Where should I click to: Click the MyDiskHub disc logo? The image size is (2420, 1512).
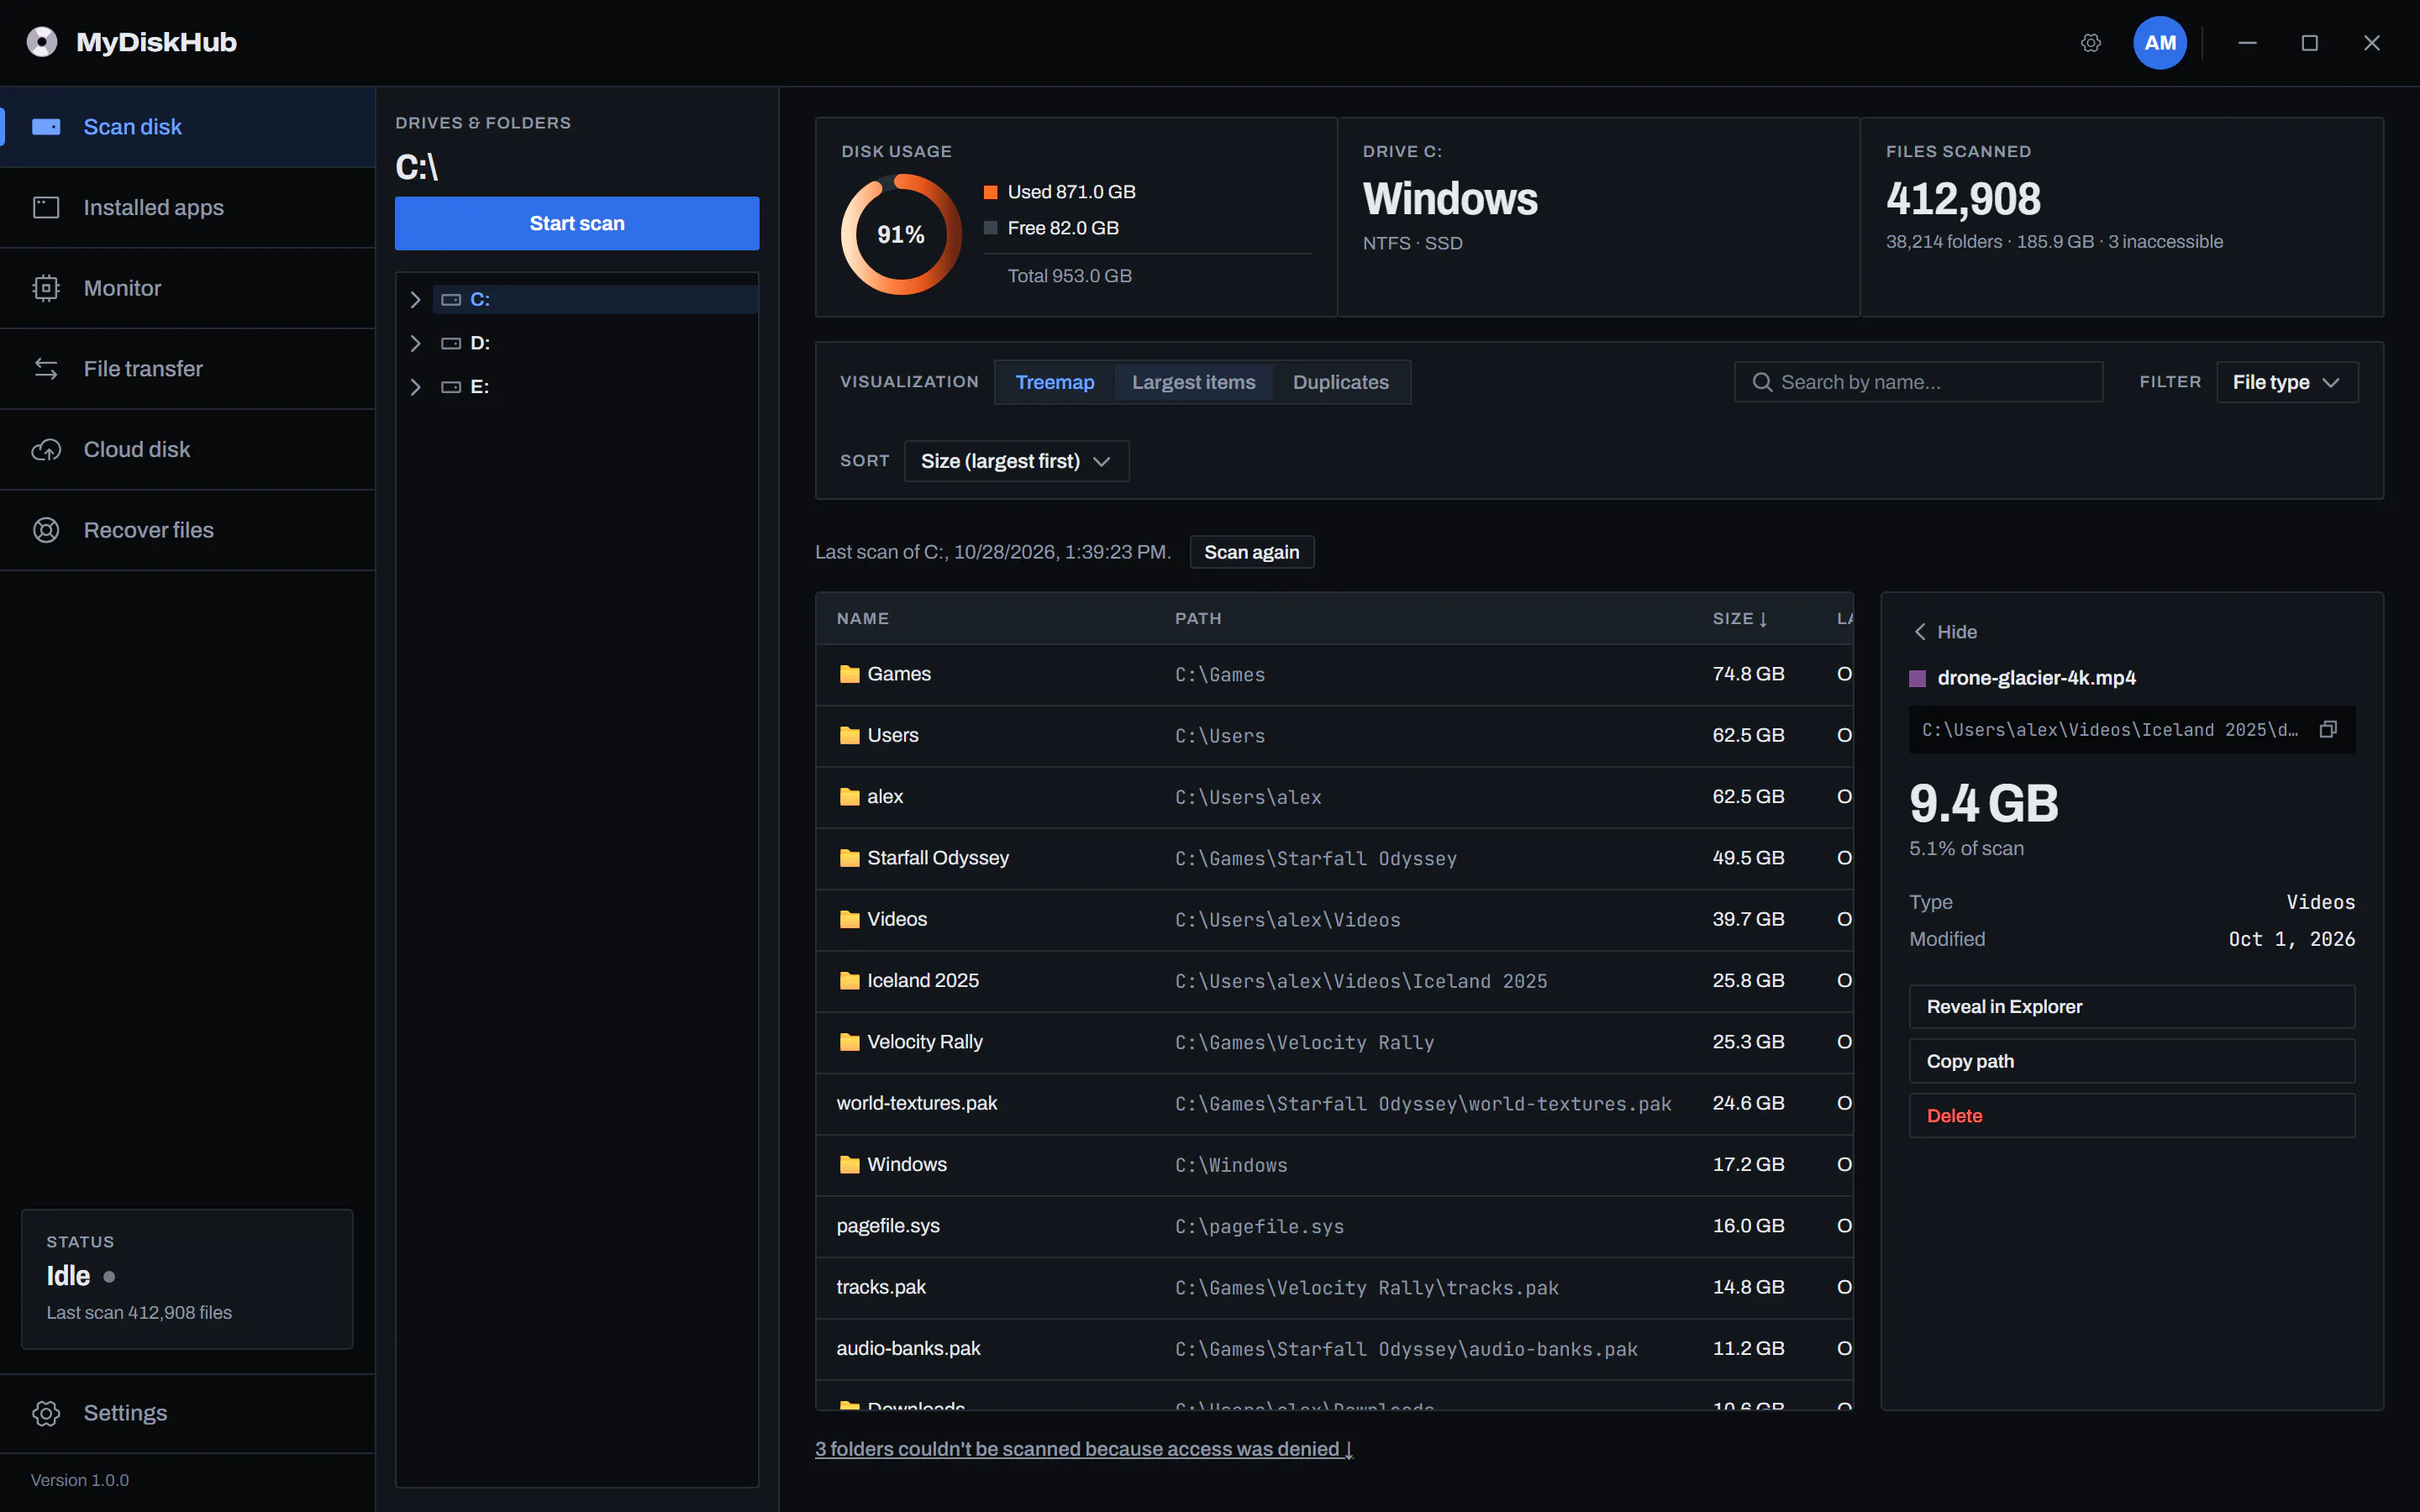(42, 42)
